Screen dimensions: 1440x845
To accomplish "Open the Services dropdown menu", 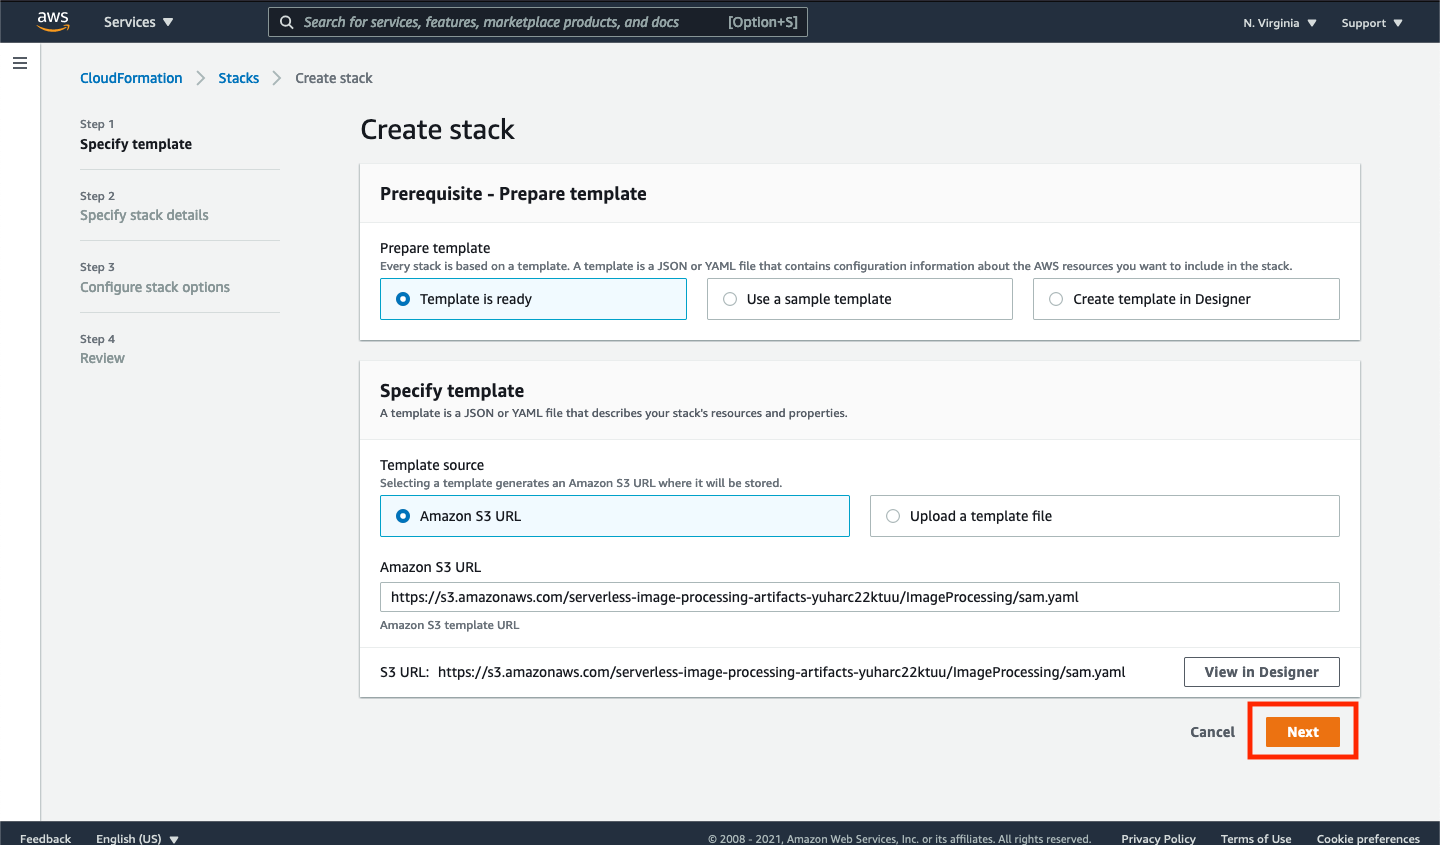I will click(x=138, y=22).
